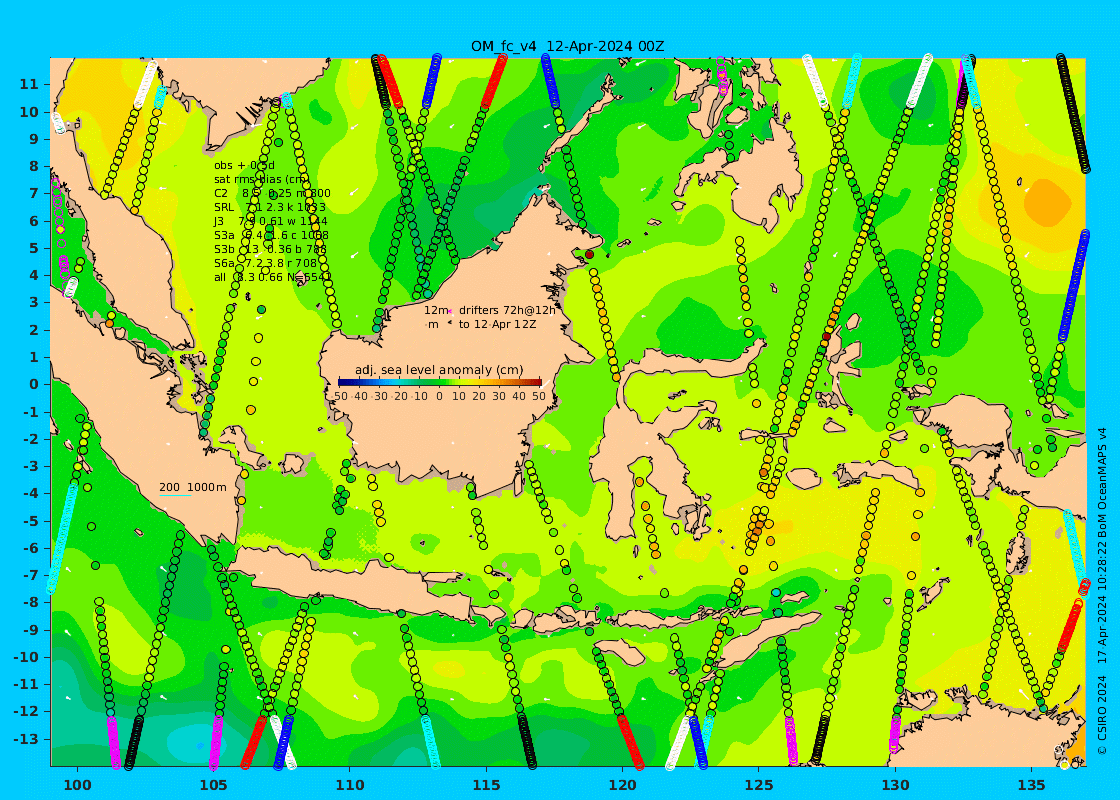Click the plot title OM_fc_v4 12-Apr-2024 00Z
The width and height of the screenshot is (1120, 800).
point(567,46)
